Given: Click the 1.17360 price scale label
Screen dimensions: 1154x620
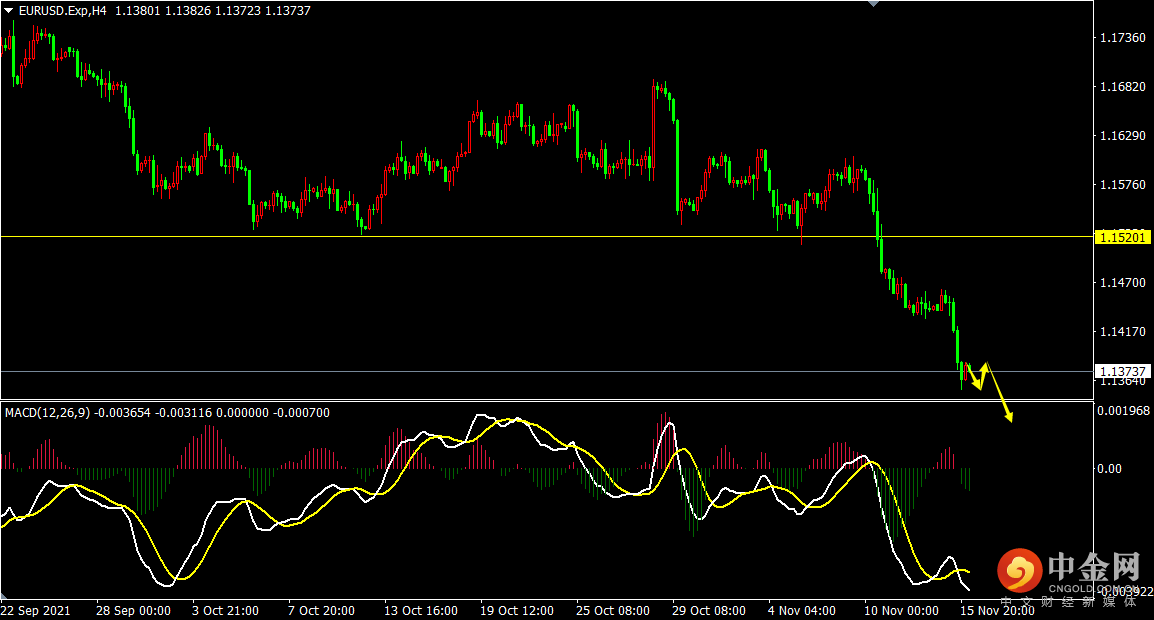Looking at the screenshot, I should (x=1122, y=38).
